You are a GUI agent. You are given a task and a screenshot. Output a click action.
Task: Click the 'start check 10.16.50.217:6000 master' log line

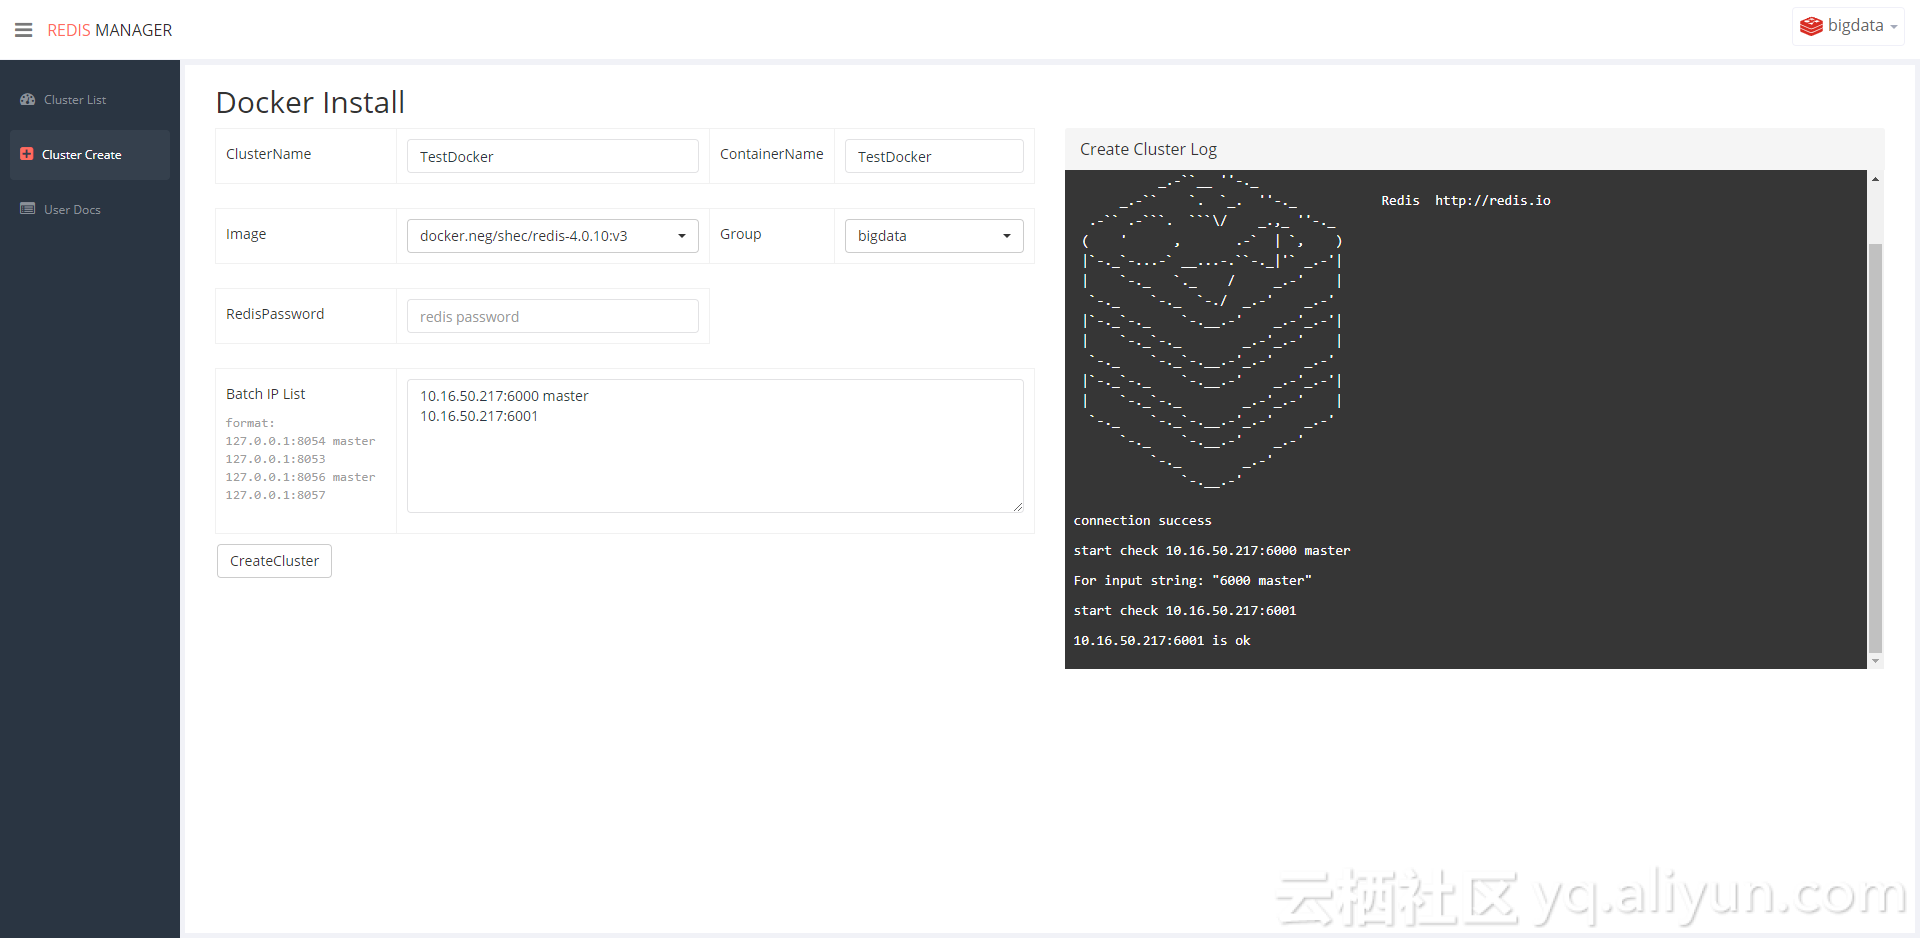pyautogui.click(x=1212, y=551)
